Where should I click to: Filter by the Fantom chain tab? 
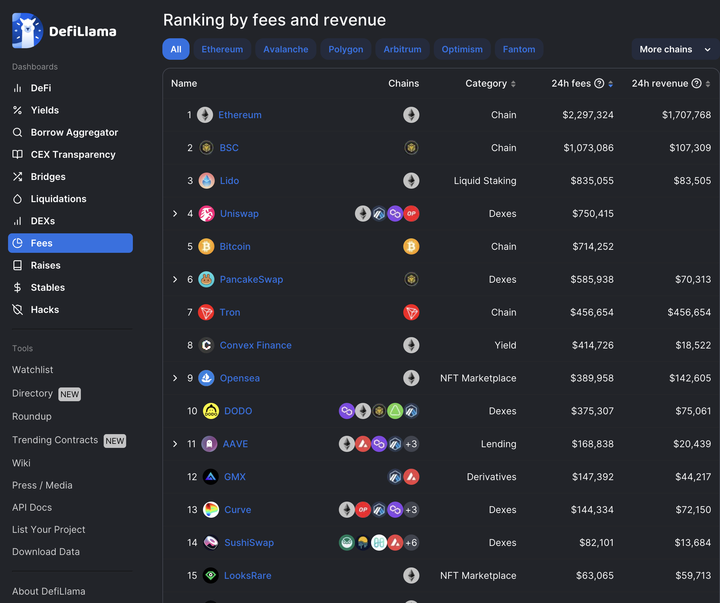click(x=519, y=49)
